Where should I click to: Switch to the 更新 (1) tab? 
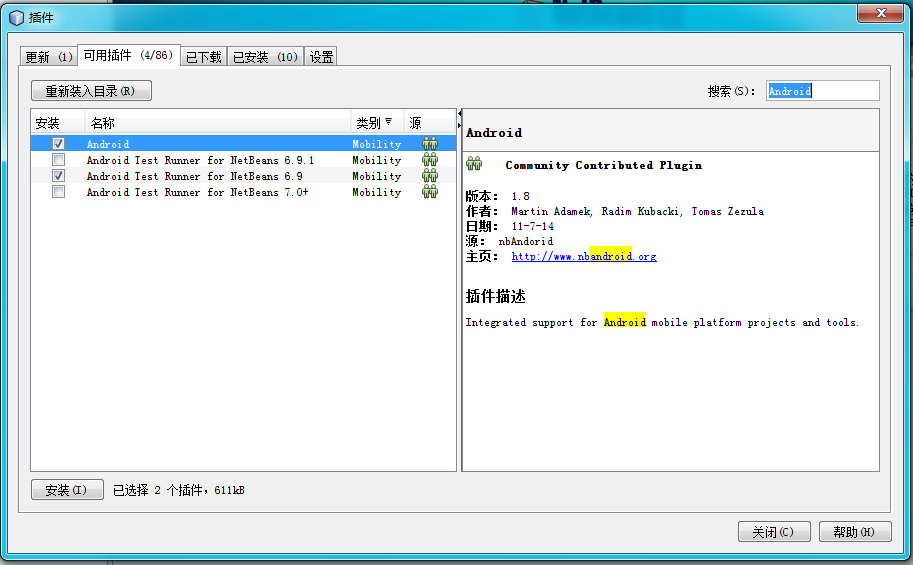[49, 56]
